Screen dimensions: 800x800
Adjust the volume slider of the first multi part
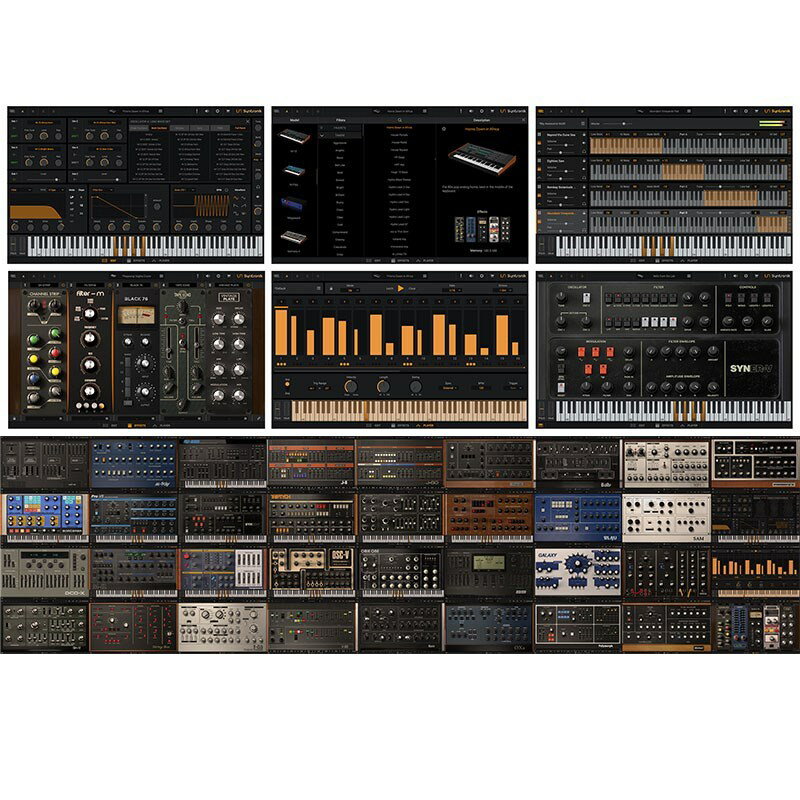[565, 147]
